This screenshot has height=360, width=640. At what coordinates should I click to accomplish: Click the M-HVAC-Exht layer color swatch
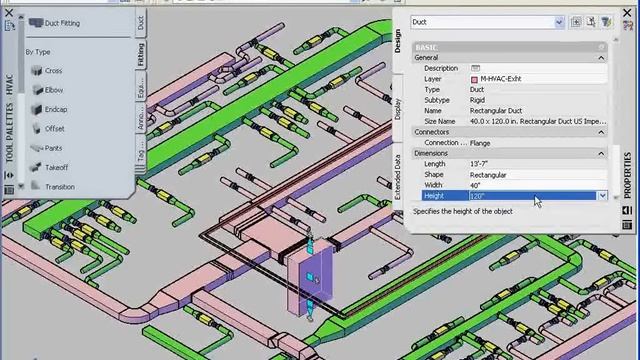click(x=474, y=79)
